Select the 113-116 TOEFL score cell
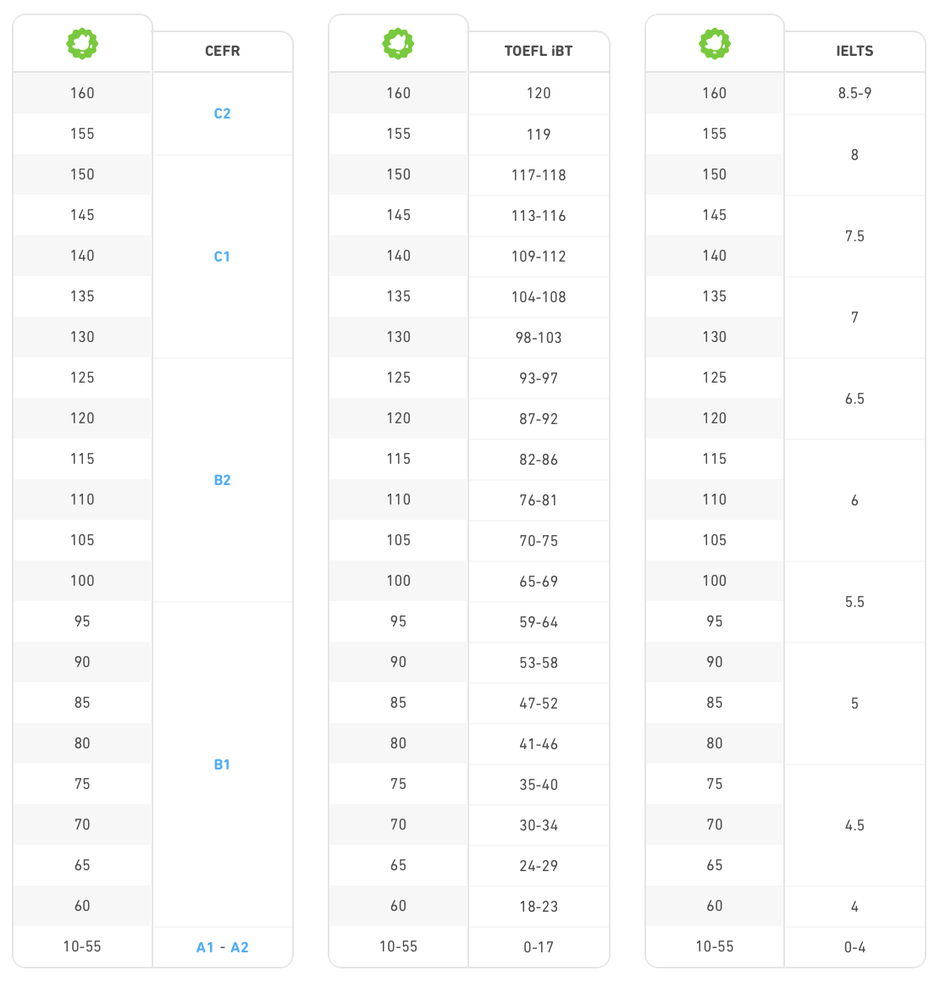940x982 pixels. [x=538, y=215]
